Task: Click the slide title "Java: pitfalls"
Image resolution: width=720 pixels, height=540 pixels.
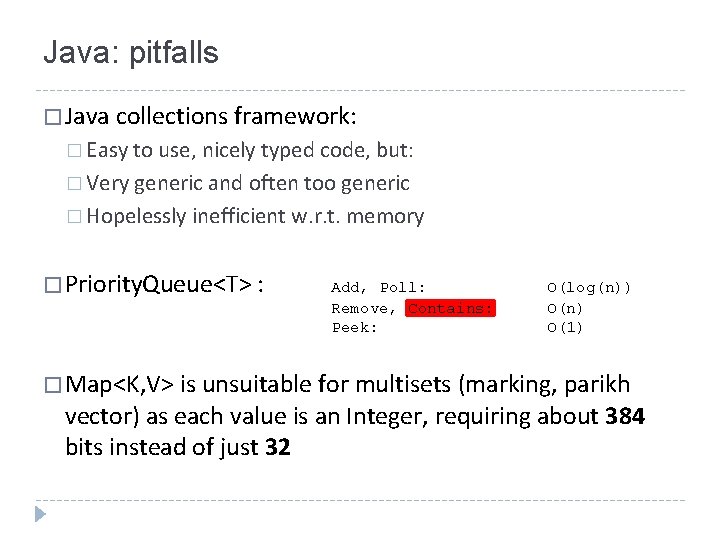Action: tap(130, 53)
